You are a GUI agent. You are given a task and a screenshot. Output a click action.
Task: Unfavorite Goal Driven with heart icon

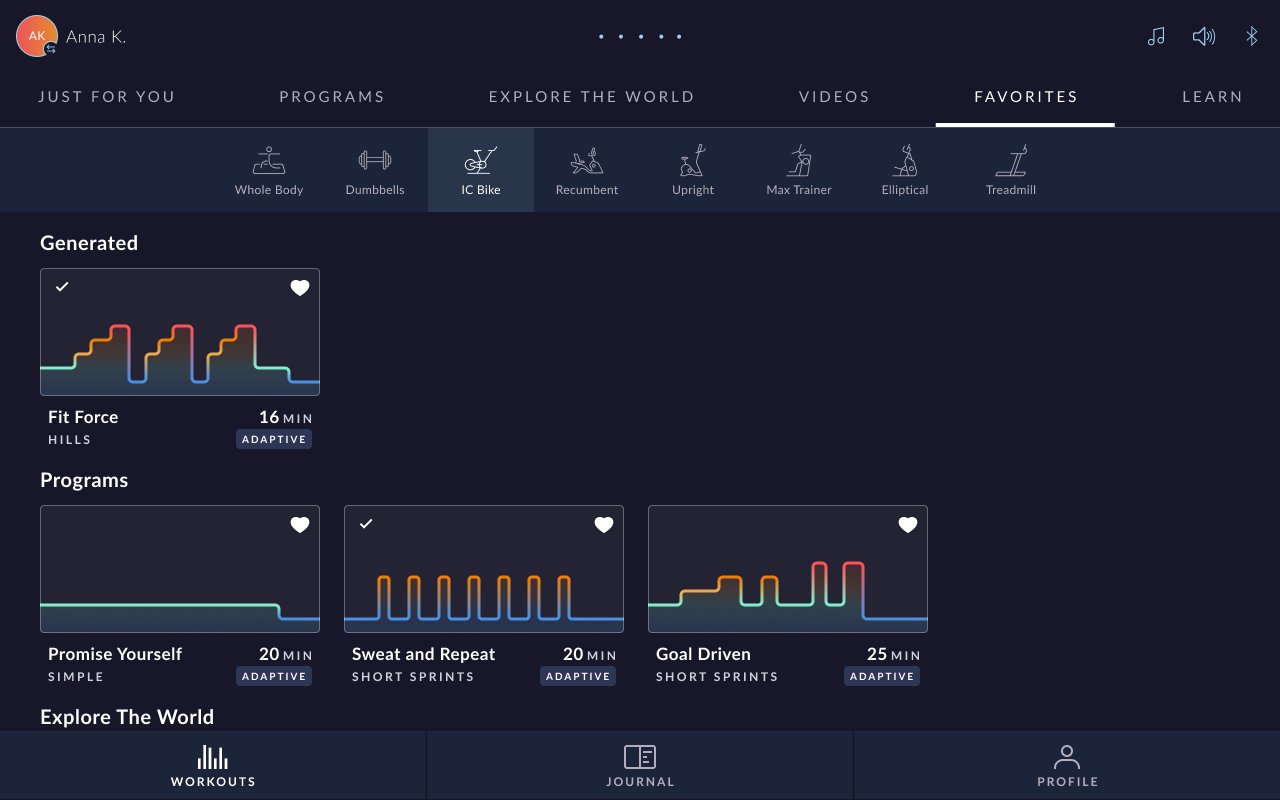(908, 525)
